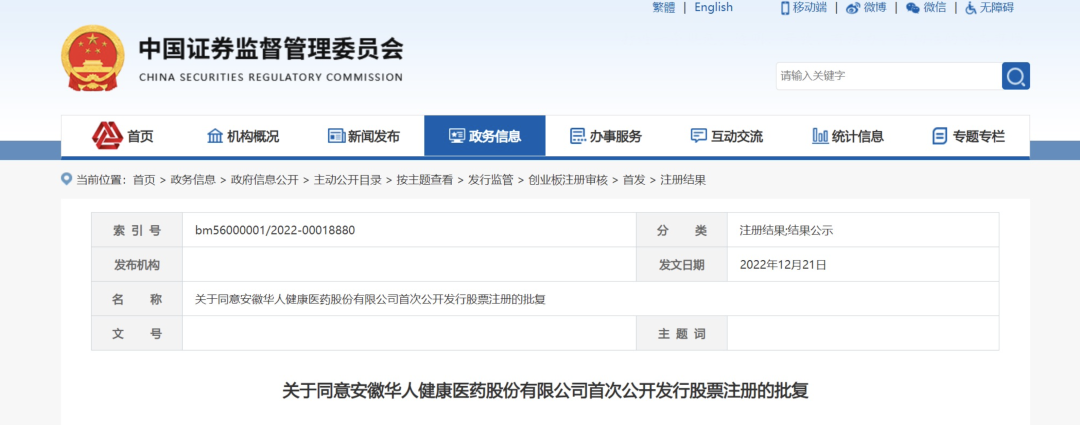This screenshot has width=1080, height=425.
Task: Open the 专题专栏 menu
Action: tap(968, 136)
